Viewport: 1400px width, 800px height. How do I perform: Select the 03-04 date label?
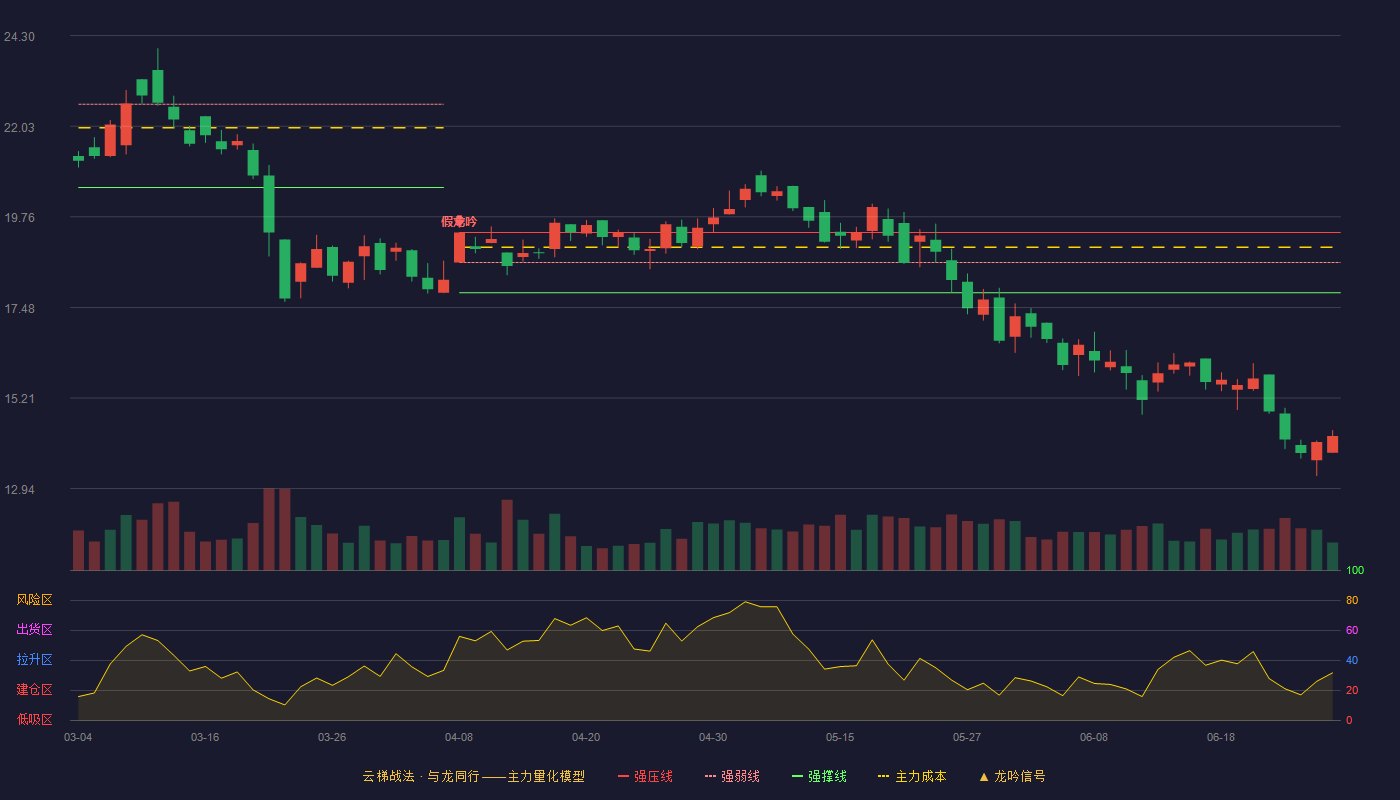78,737
